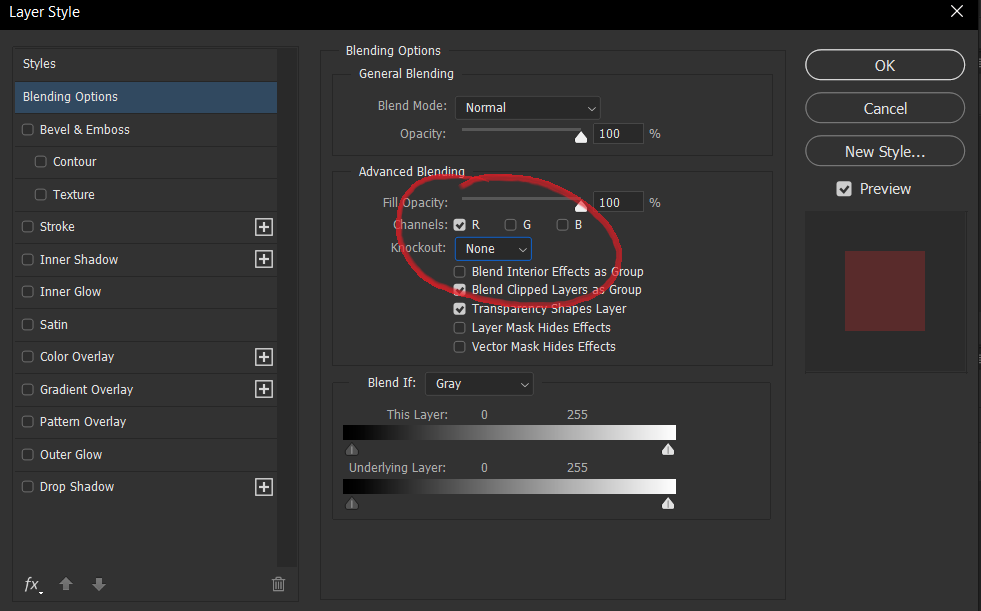
Task: Click the Fill Opacity value field
Action: pos(618,202)
